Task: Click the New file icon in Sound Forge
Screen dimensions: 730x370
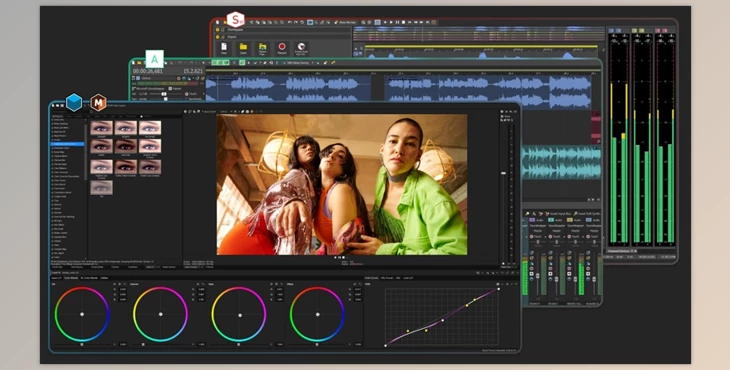Action: [224, 47]
